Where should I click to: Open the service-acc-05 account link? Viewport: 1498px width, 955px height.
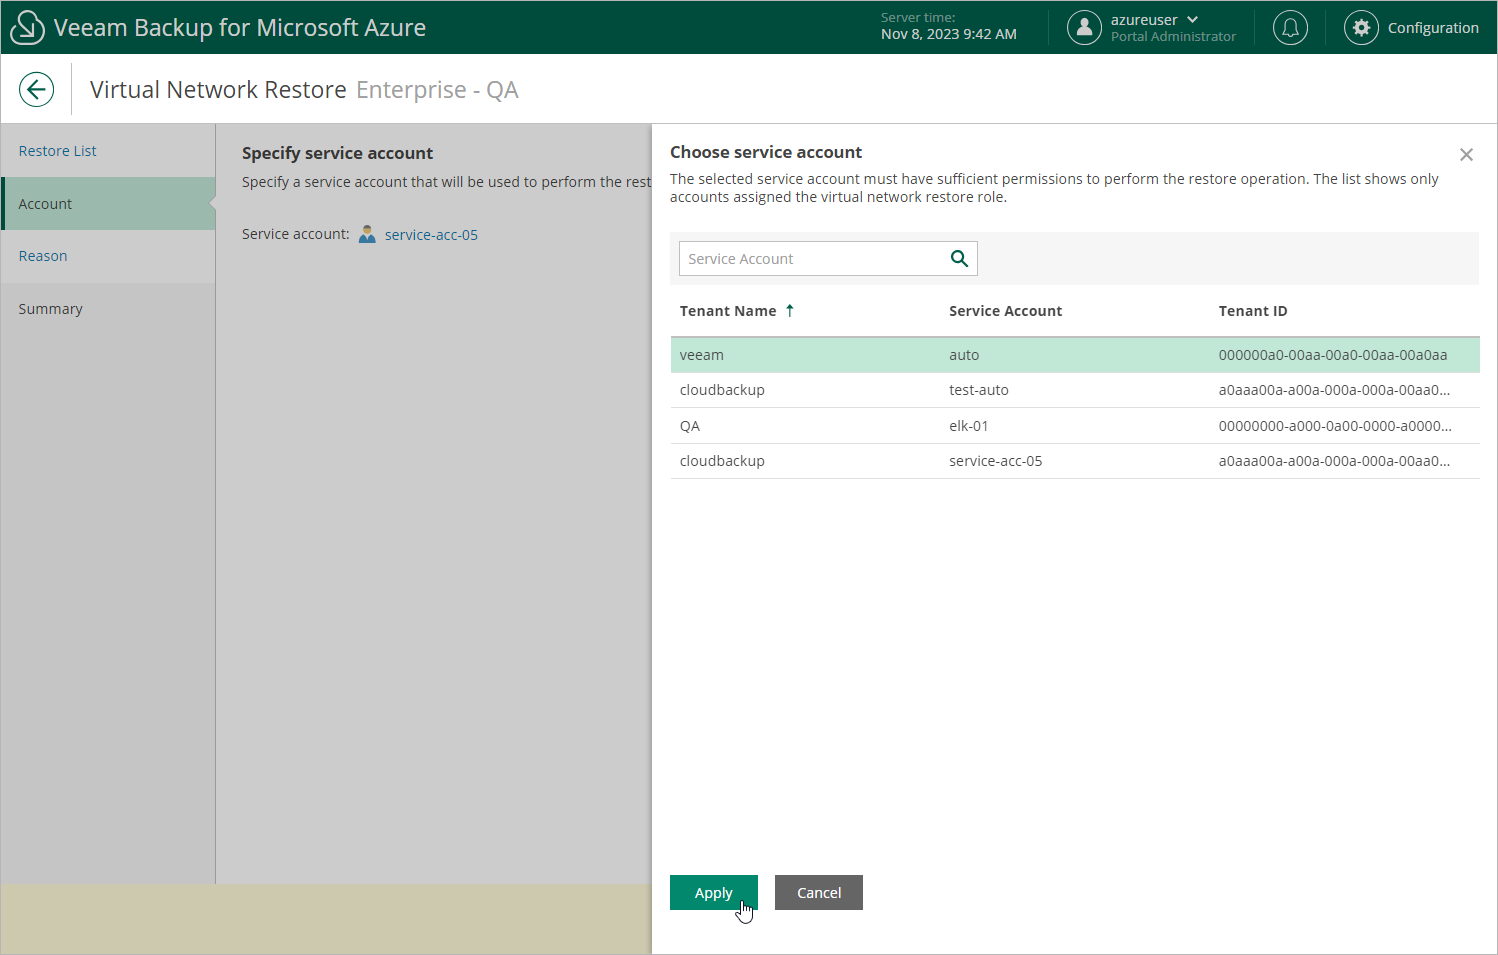431,235
